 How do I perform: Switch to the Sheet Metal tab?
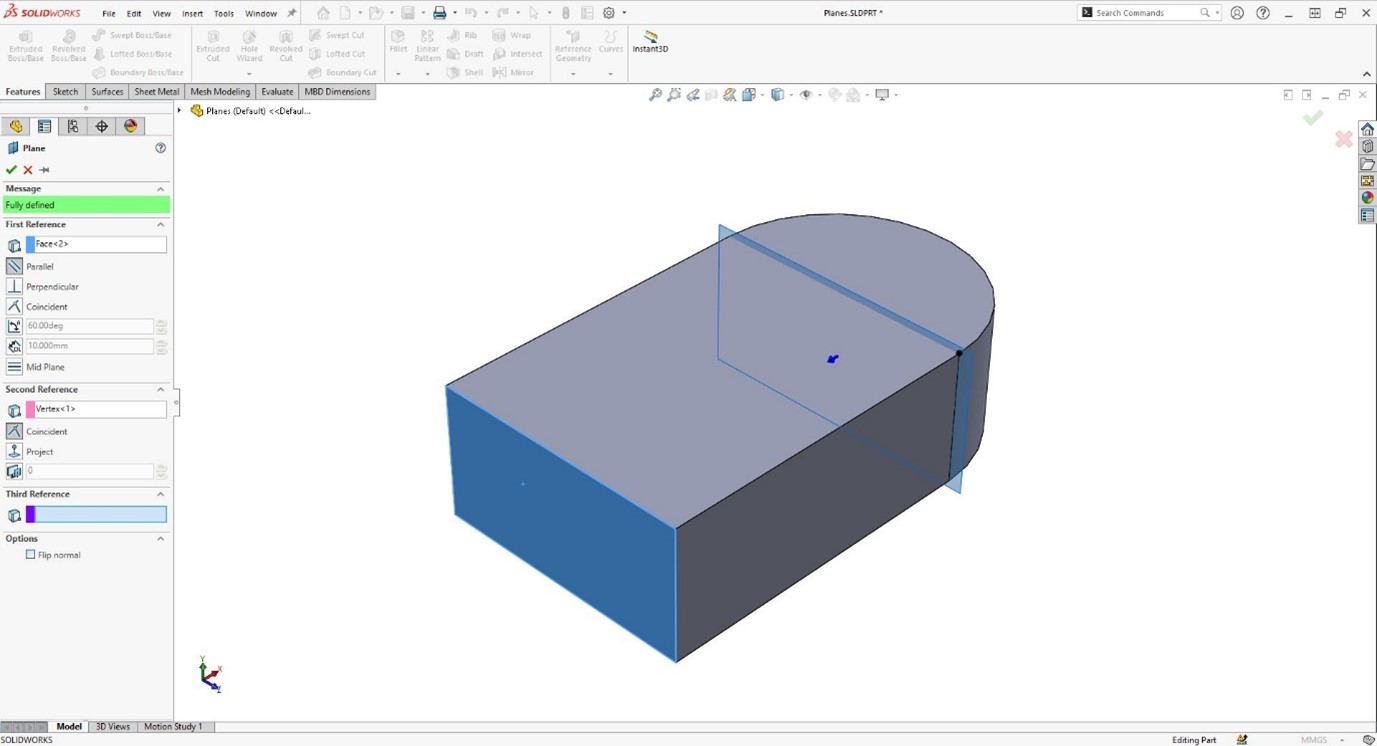[x=156, y=91]
